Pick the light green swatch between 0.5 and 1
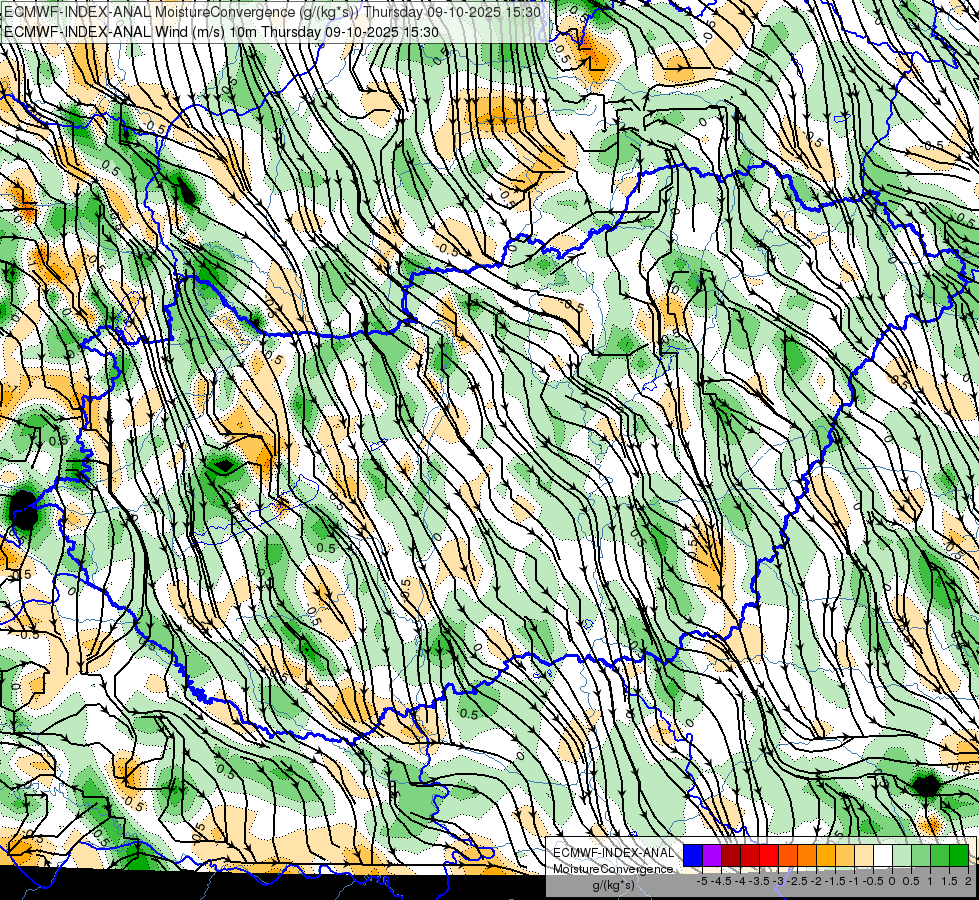Viewport: 979px width, 900px height. 921,855
